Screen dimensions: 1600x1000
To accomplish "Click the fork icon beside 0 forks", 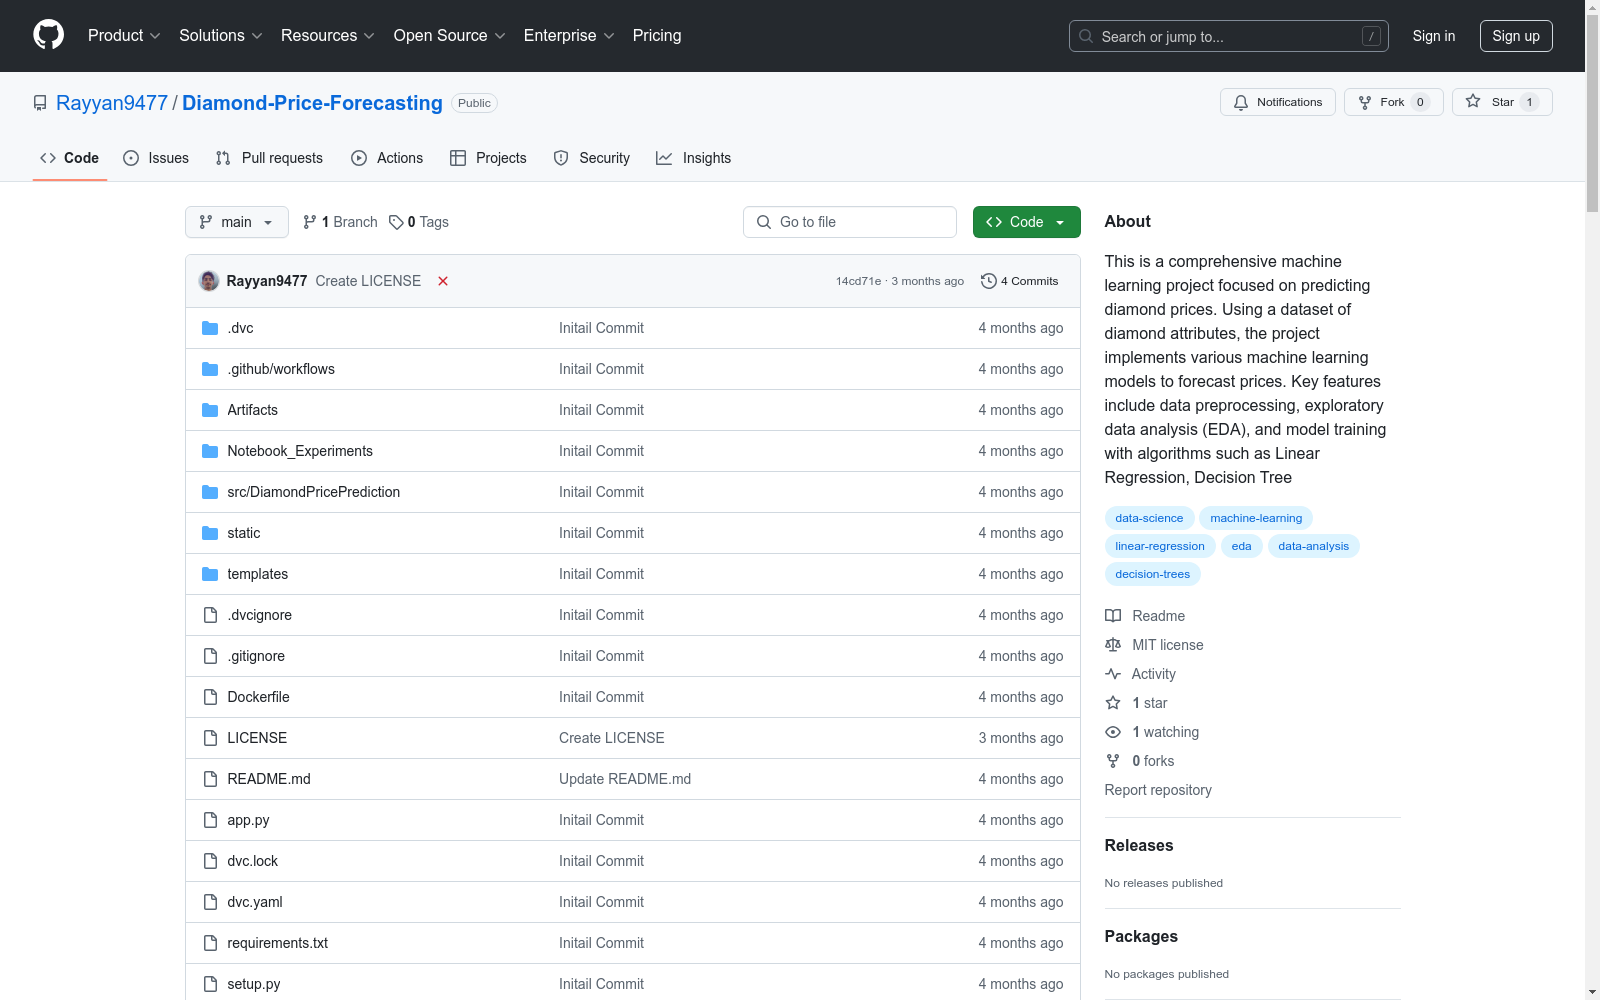I will (1113, 761).
